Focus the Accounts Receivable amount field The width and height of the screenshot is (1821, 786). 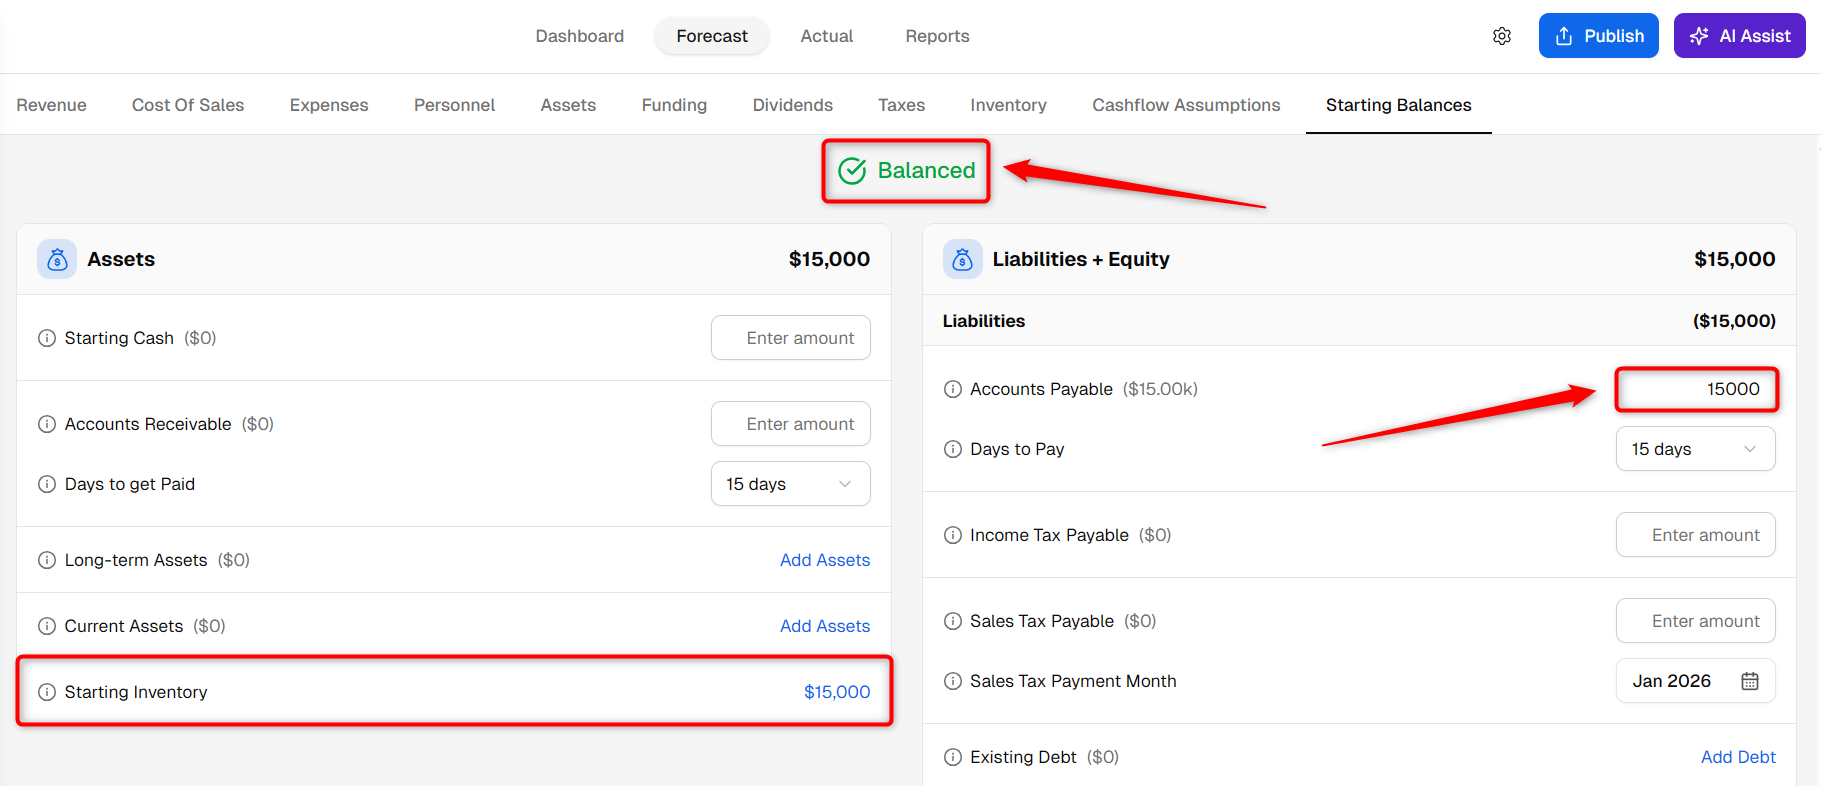point(791,424)
